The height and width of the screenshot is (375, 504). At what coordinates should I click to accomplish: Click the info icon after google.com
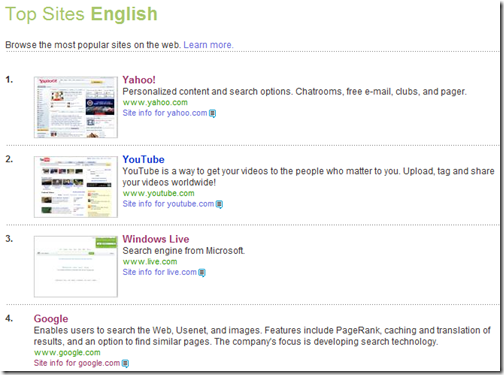tap(125, 363)
